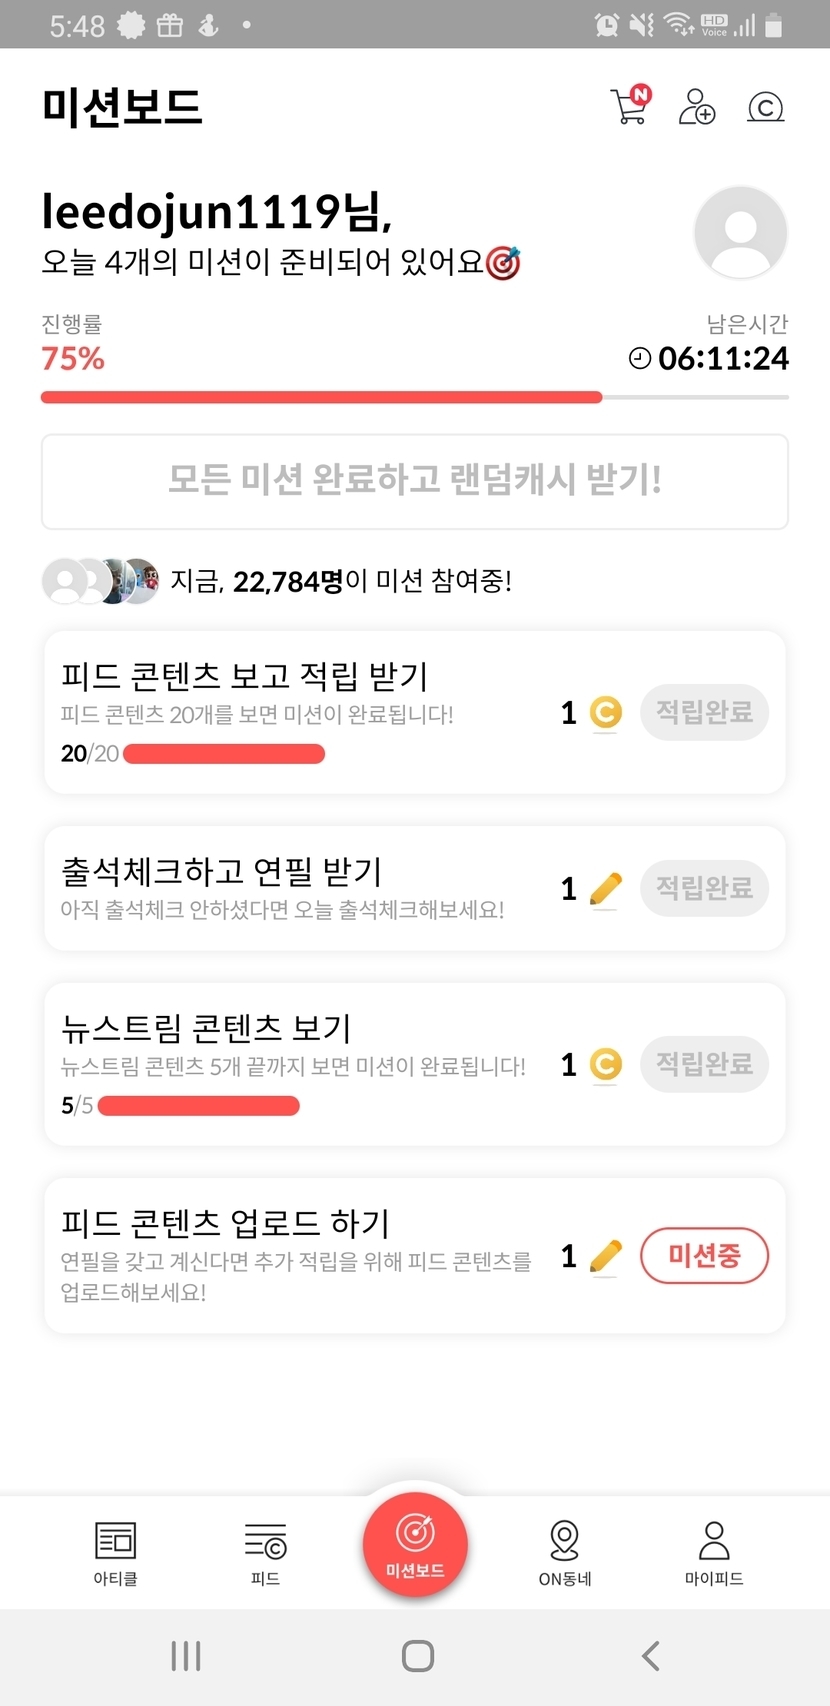The width and height of the screenshot is (830, 1706).
Task: Open the shopping cart icon
Action: click(x=630, y=105)
